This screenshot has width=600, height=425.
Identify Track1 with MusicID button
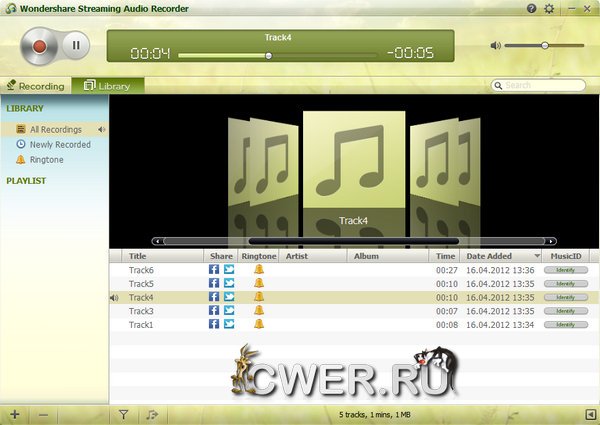point(566,325)
